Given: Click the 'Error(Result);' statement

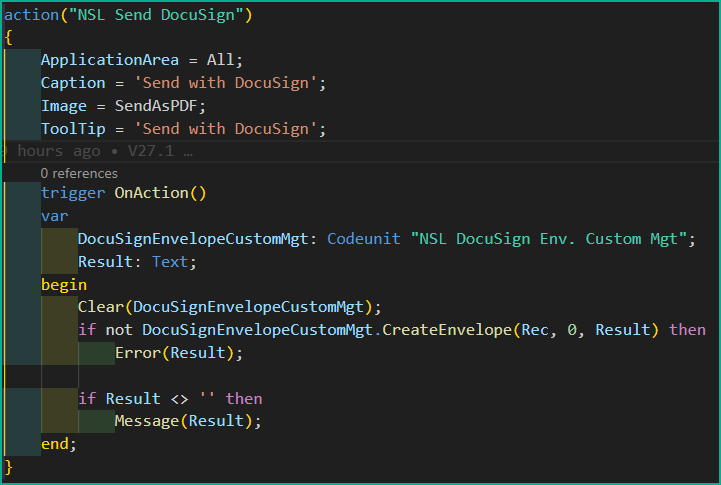Looking at the screenshot, I should click(x=178, y=353).
